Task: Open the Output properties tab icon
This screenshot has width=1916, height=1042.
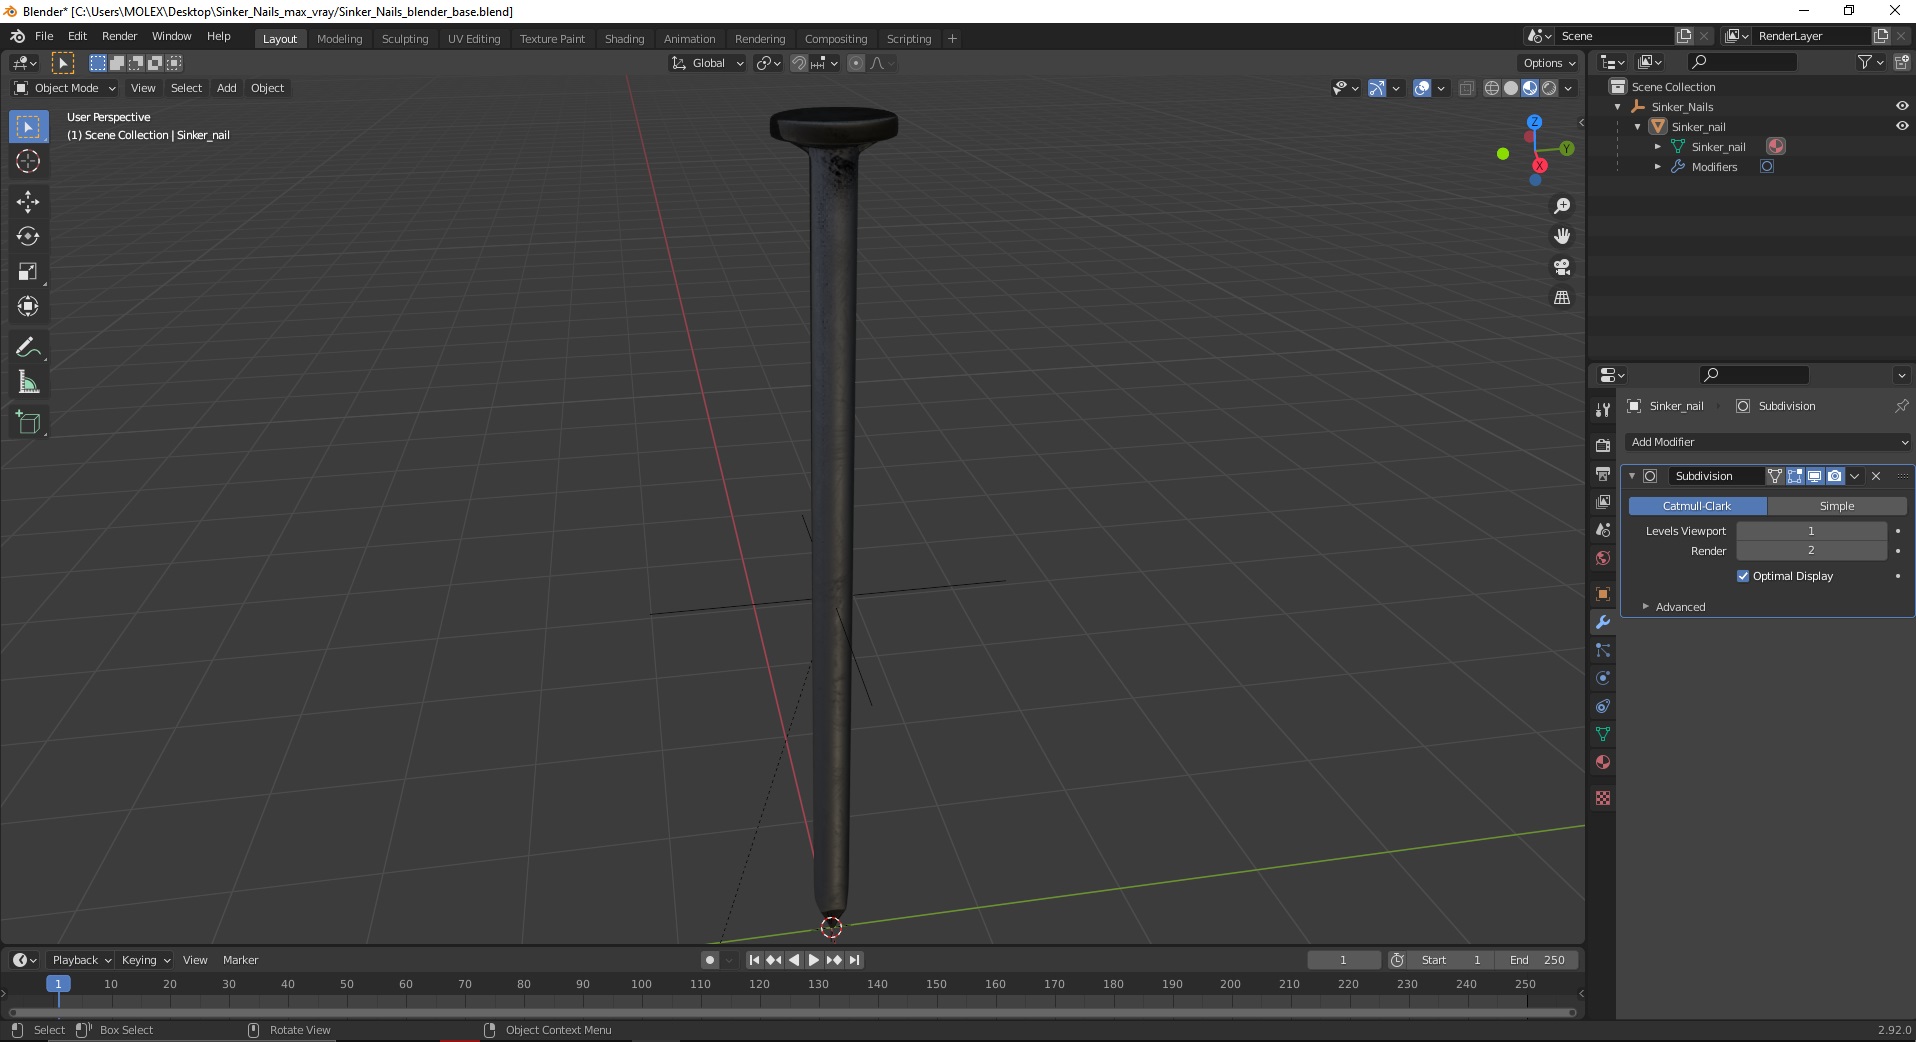Action: pos(1603,473)
